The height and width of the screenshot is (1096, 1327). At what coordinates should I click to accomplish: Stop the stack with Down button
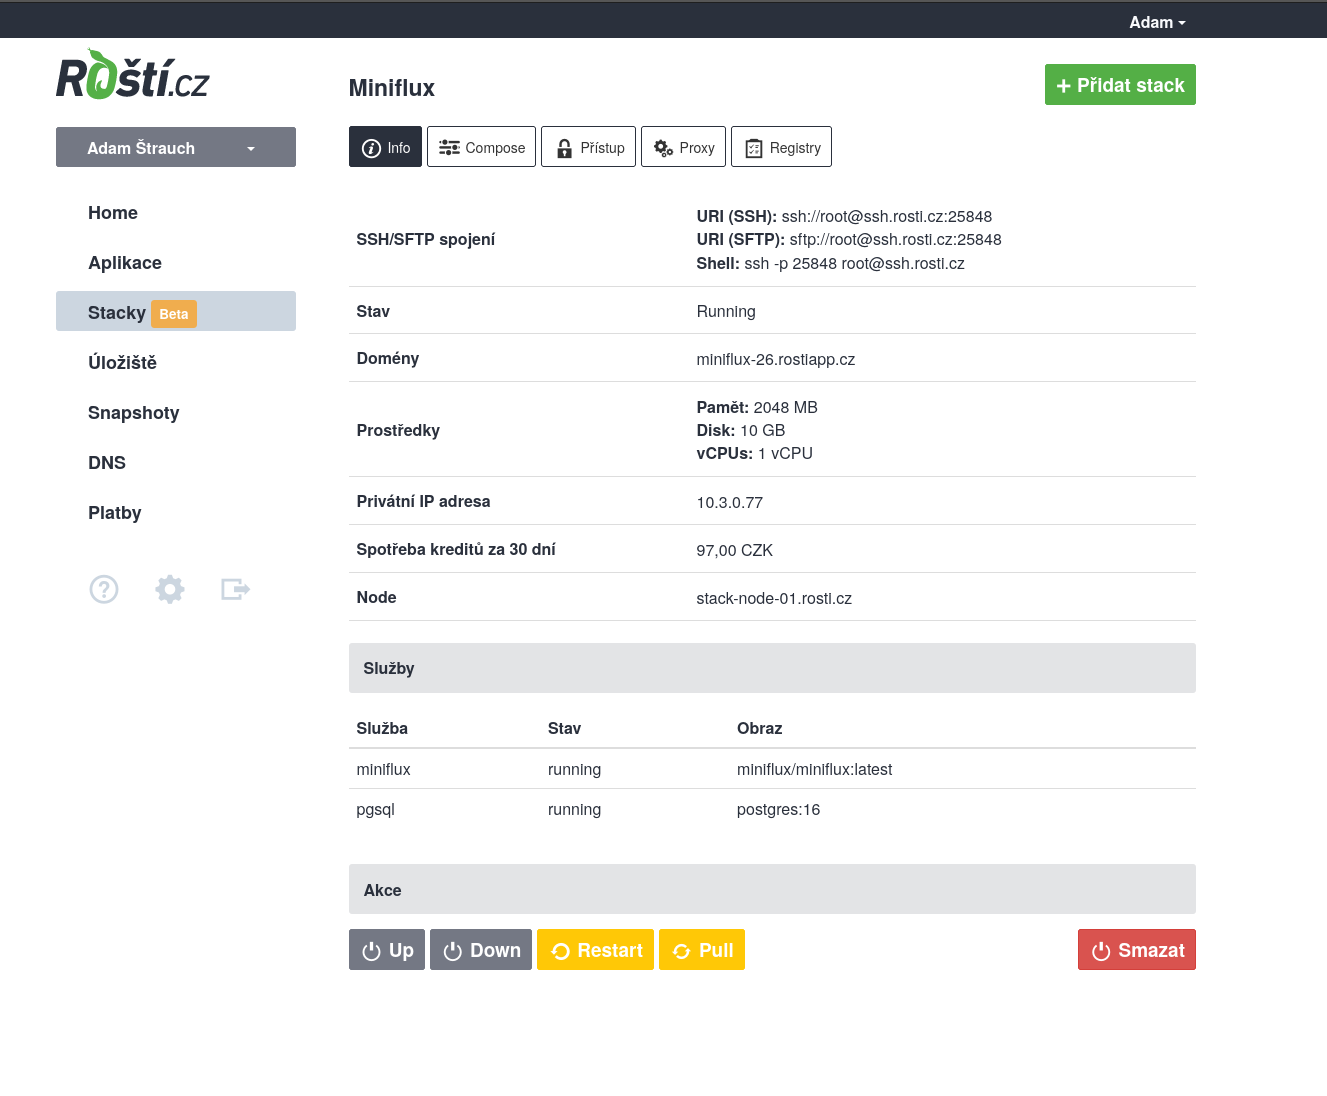[x=481, y=950]
